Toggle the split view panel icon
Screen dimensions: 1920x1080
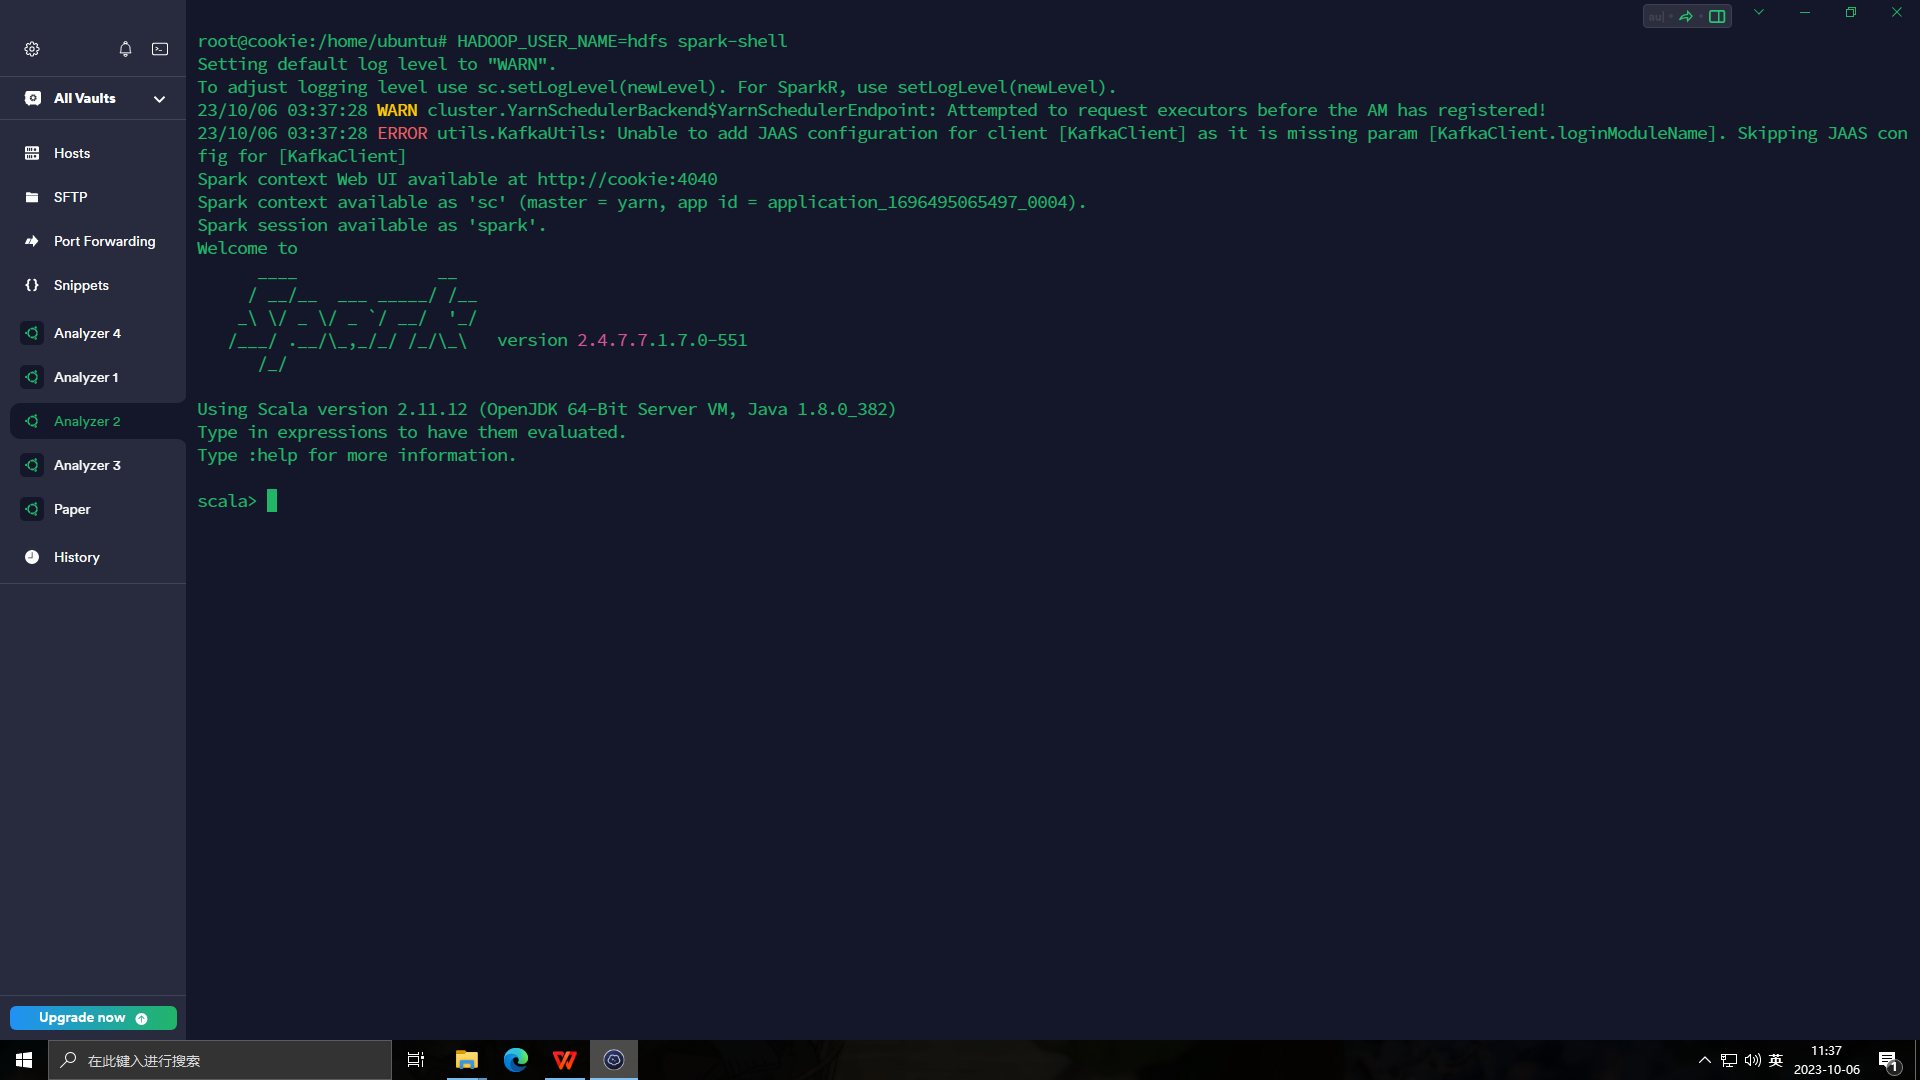(1717, 16)
